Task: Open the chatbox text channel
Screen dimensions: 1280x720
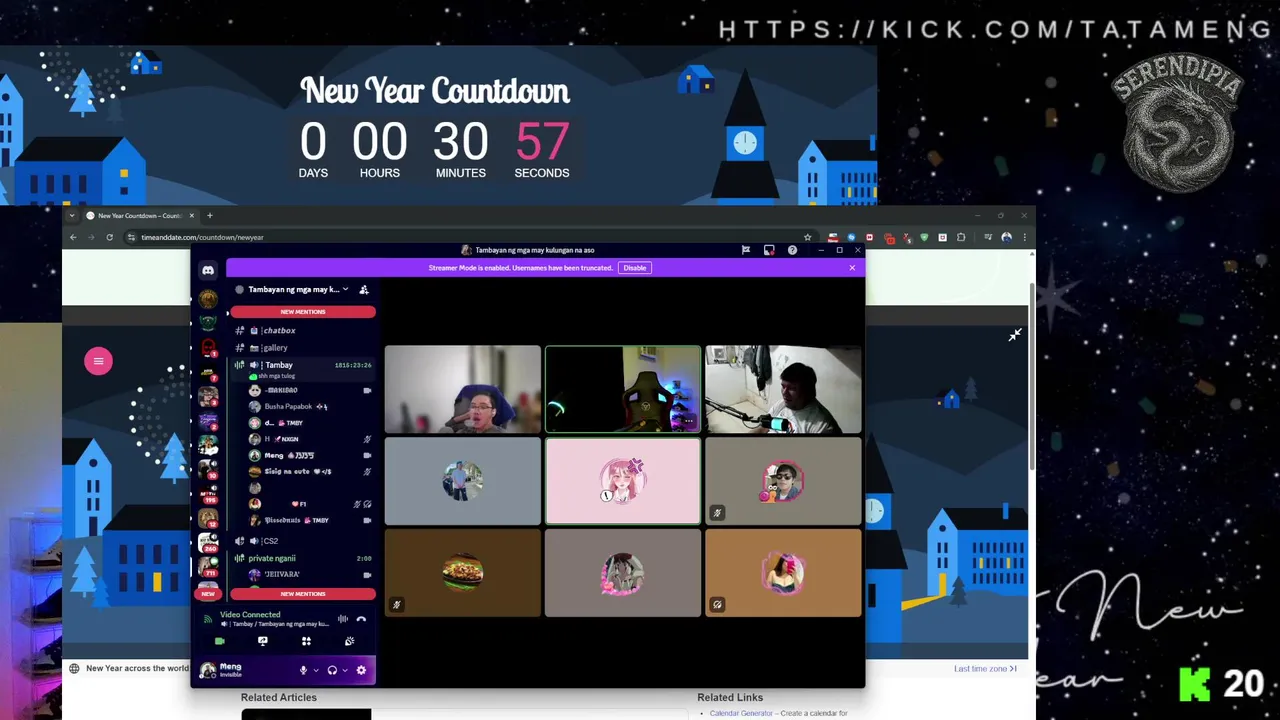Action: (x=303, y=331)
